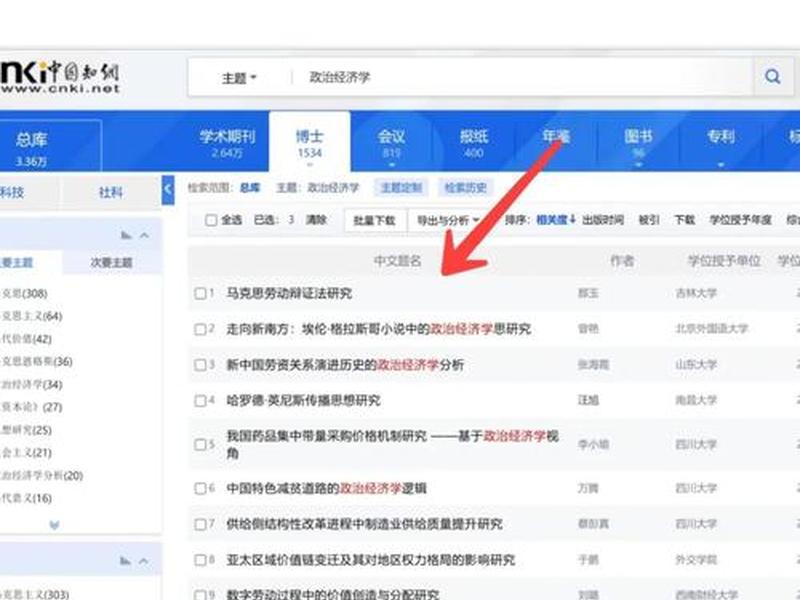Switch to the 报纸 tab
Image resolution: width=800 pixels, height=600 pixels.
[x=474, y=143]
